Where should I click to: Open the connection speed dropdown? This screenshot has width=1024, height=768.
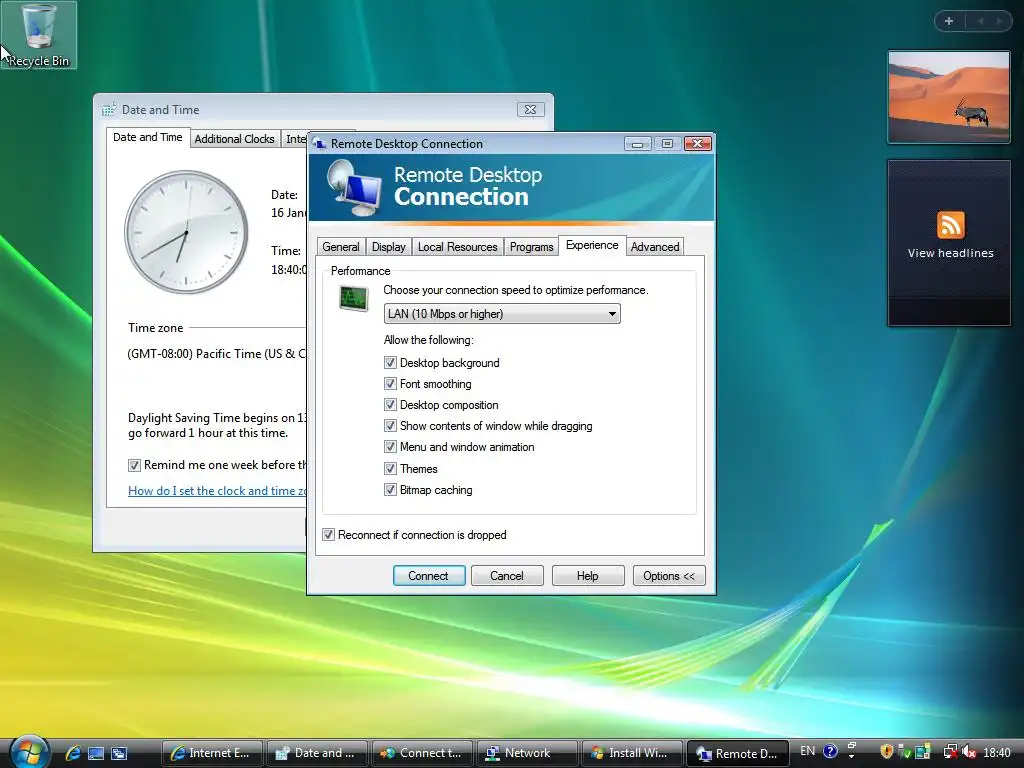point(502,313)
